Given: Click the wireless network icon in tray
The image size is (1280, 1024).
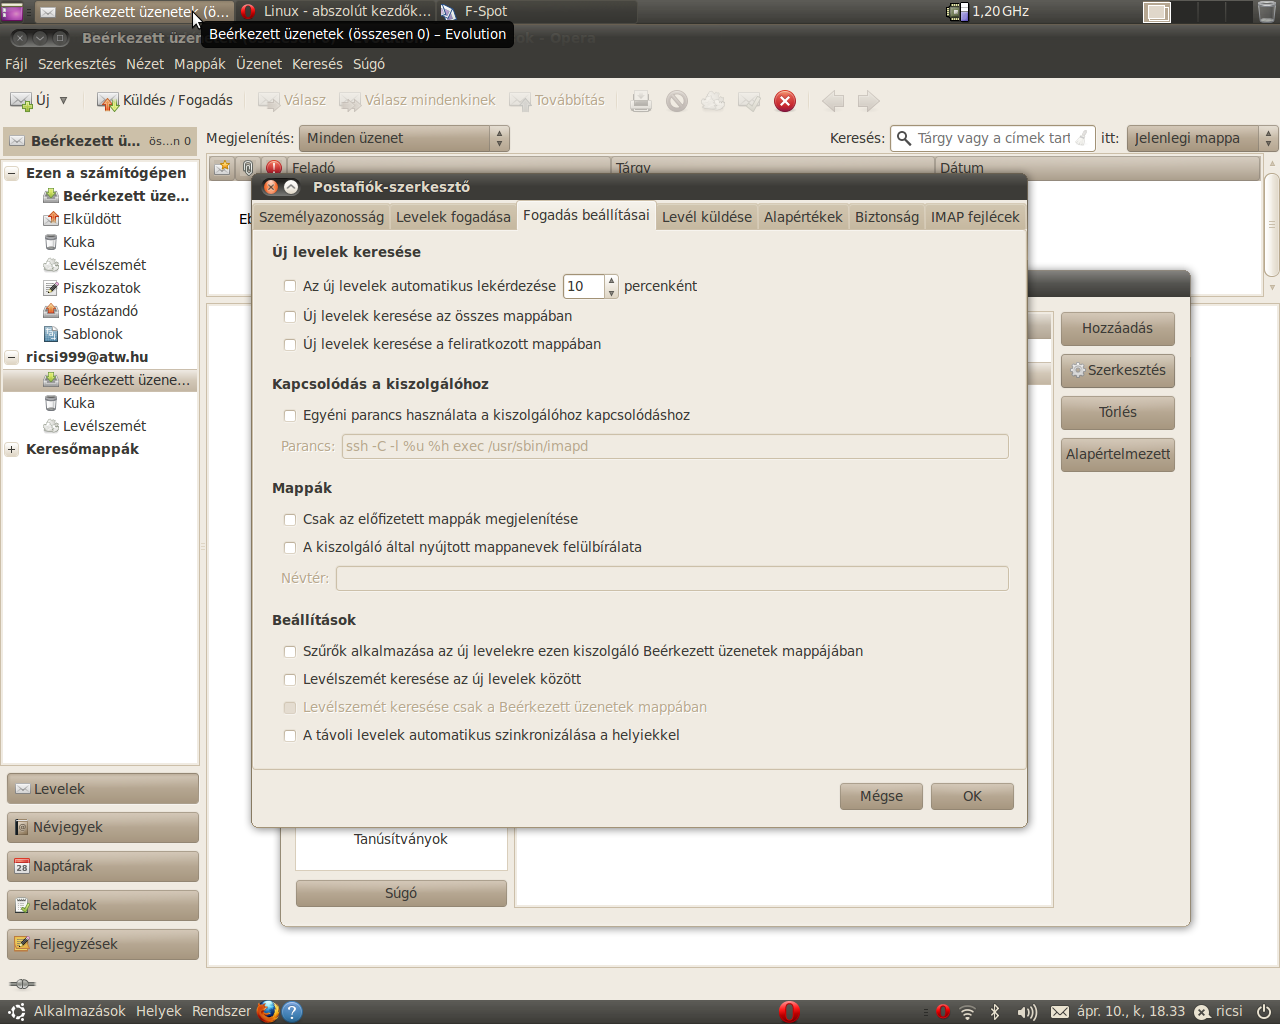Looking at the screenshot, I should (x=967, y=1012).
